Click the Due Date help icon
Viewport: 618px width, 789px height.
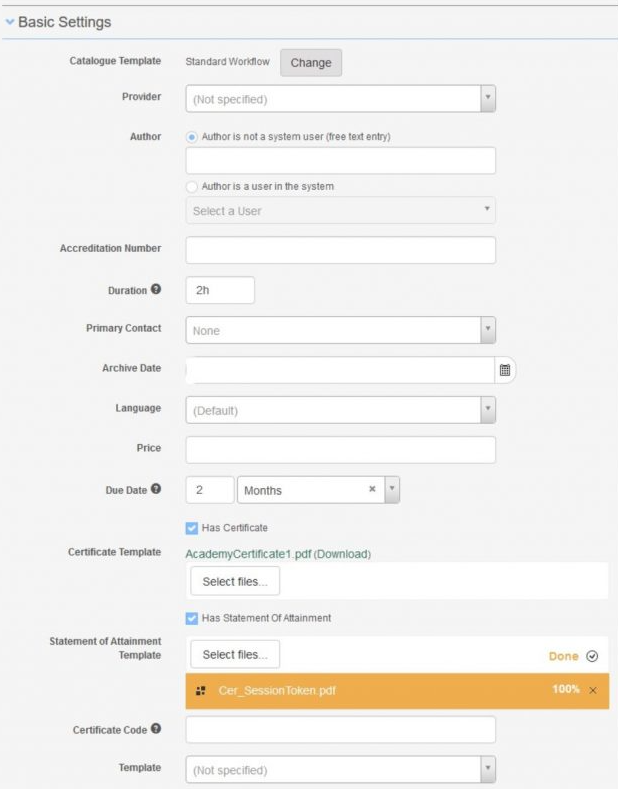point(155,489)
